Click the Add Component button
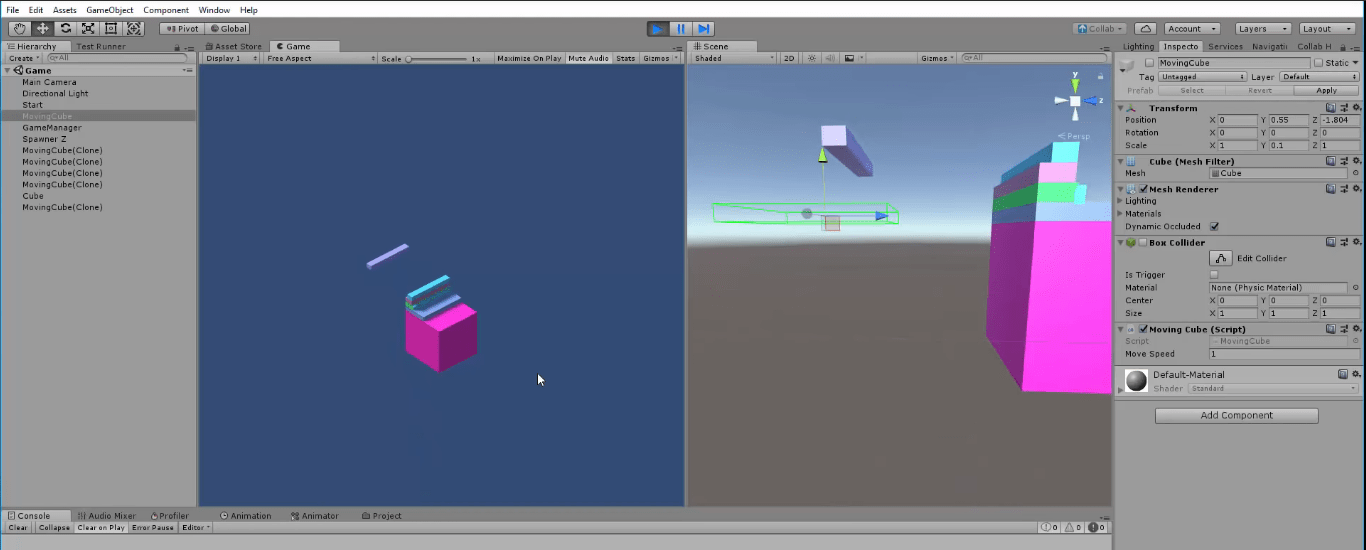 point(1237,415)
